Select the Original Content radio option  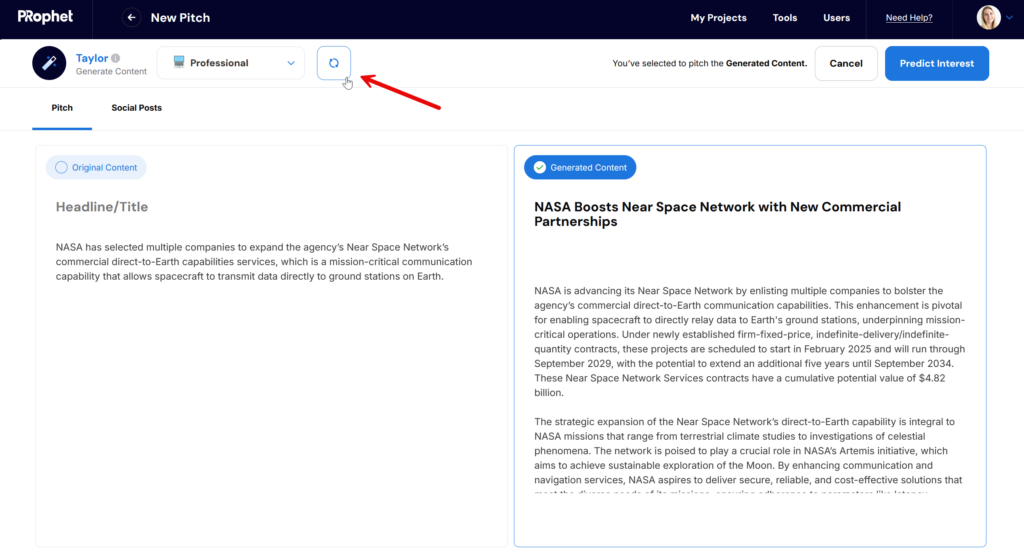(x=96, y=167)
